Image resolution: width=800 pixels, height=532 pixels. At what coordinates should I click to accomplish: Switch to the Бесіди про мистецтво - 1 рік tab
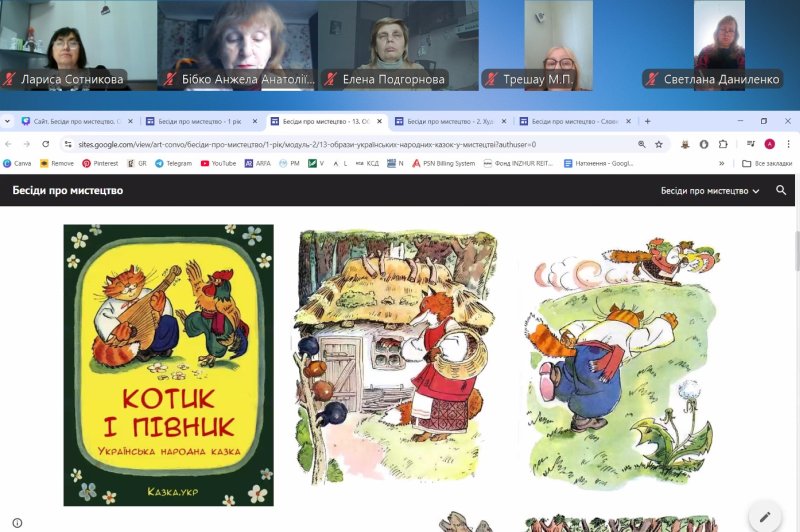pos(200,121)
